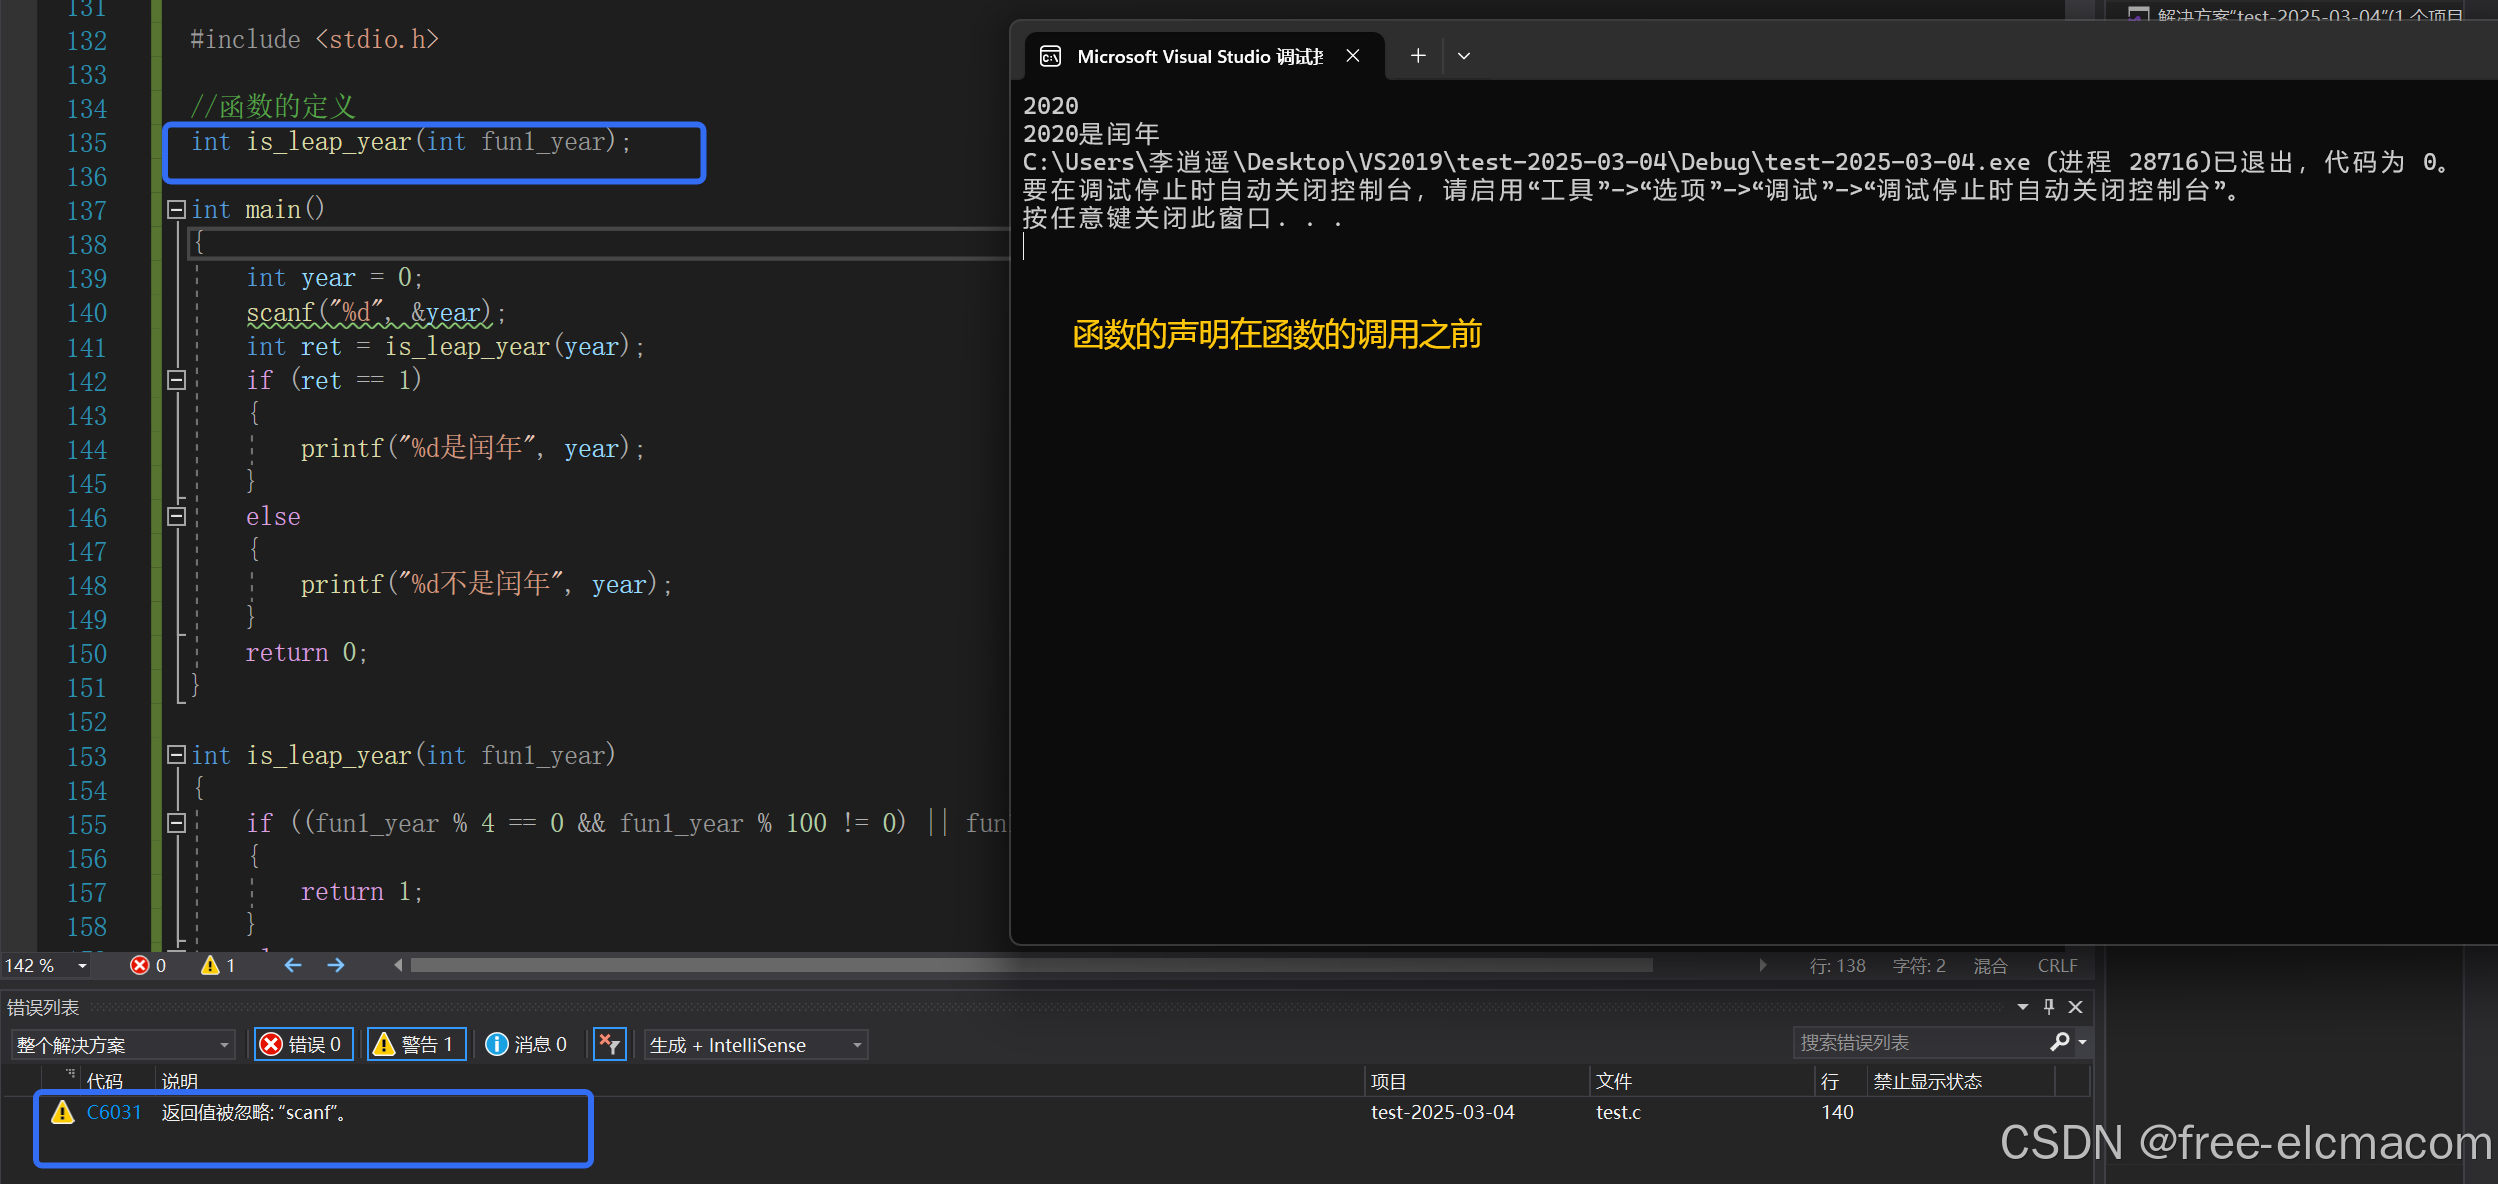The height and width of the screenshot is (1184, 2498).
Task: Click the warning count icon in editor status bar
Action: [x=210, y=965]
